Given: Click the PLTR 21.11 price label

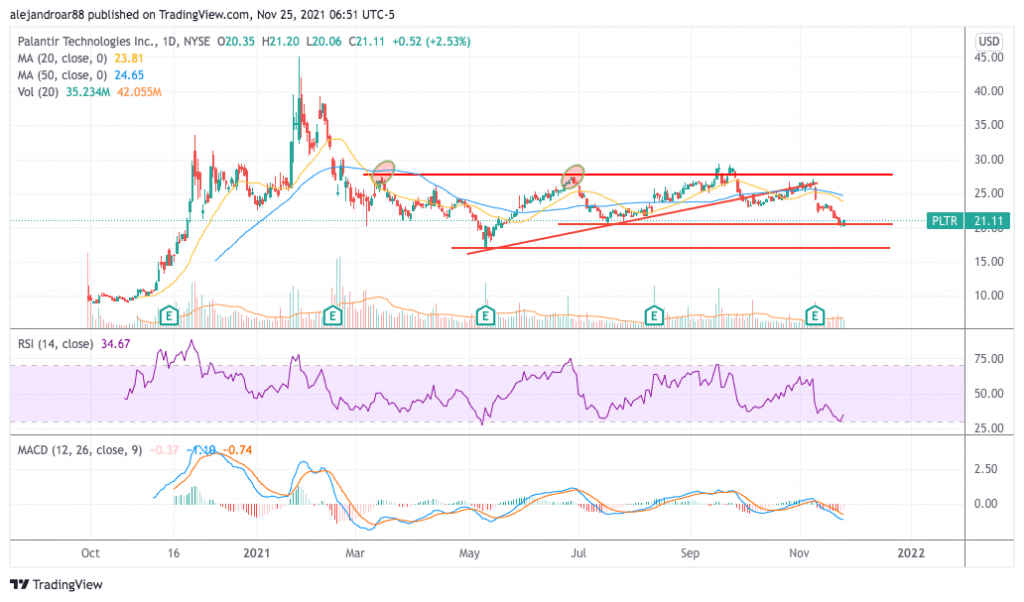Looking at the screenshot, I should point(968,221).
